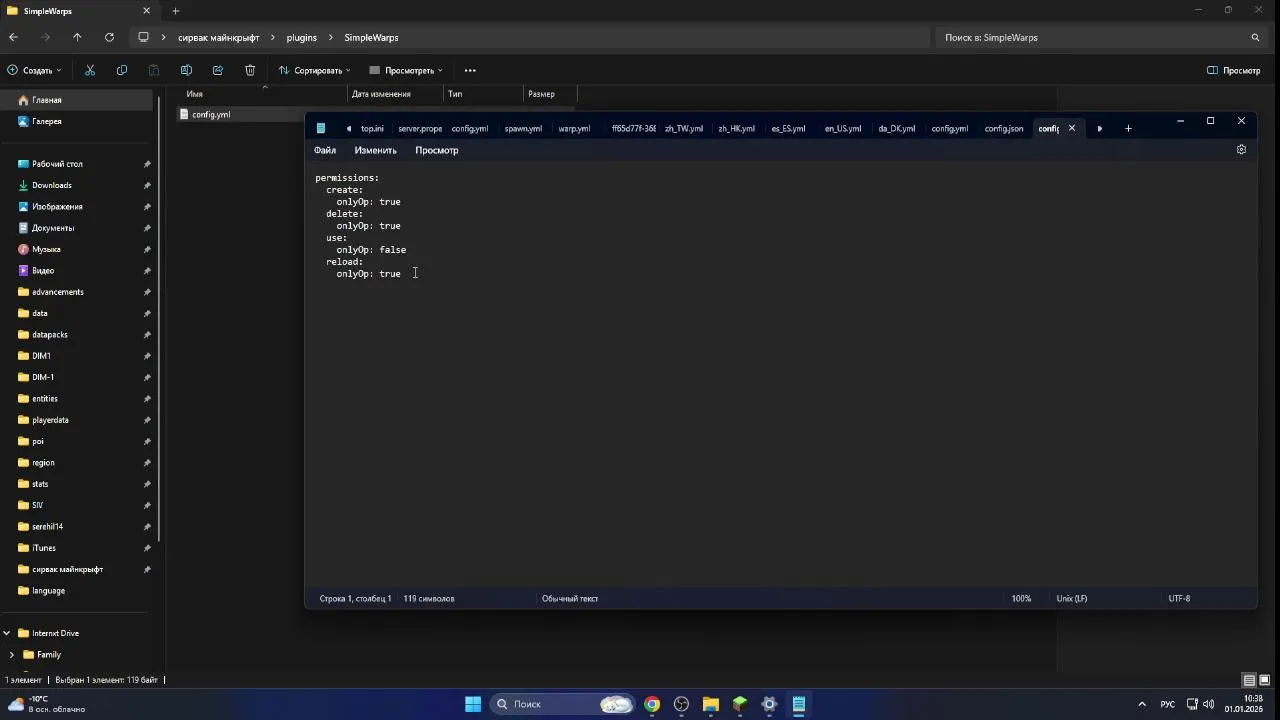Click search magnifier in Explorer search box
Screen dimensions: 1280x720
point(1255,37)
